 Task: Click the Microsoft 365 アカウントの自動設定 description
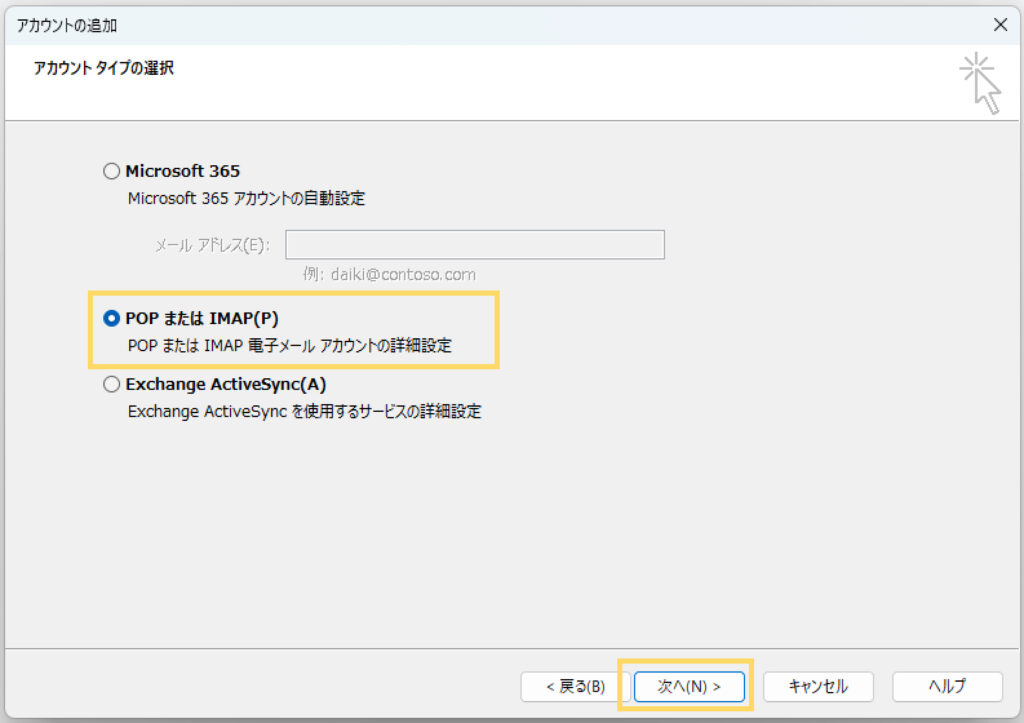[246, 198]
